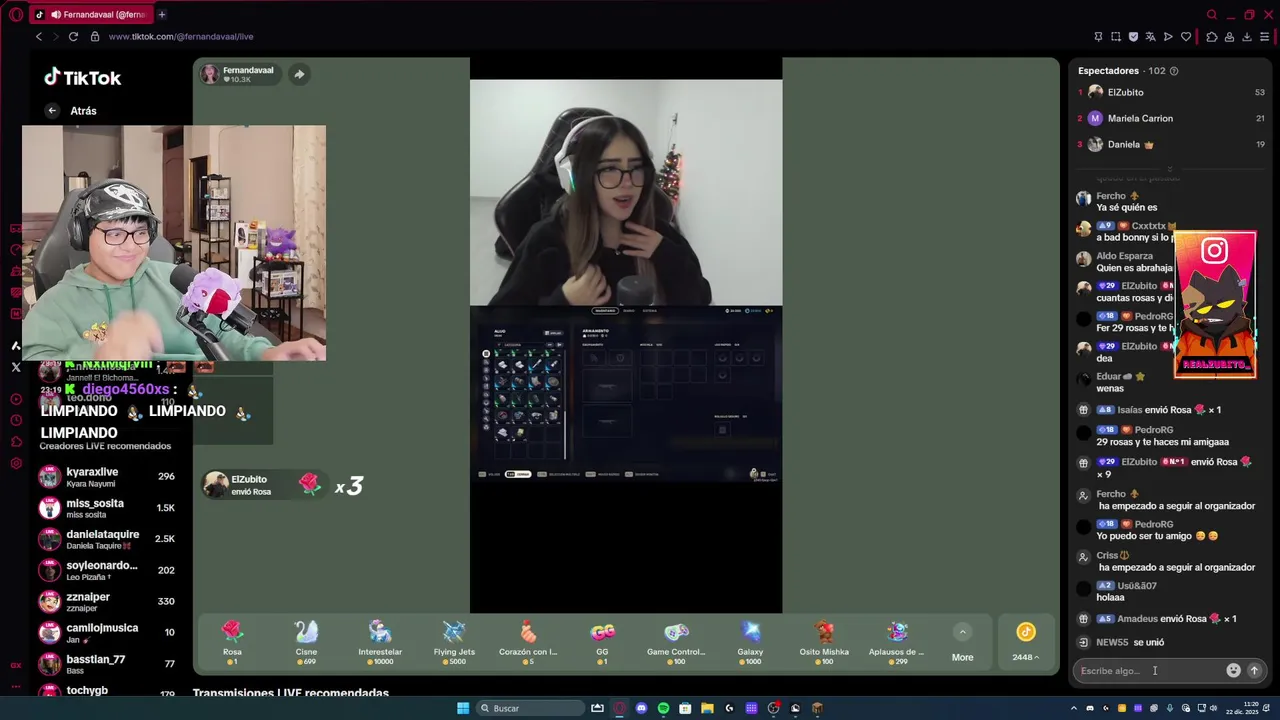Viewport: 1280px width, 720px height.
Task: Click the send/flow arrow icon
Action: (x=1168, y=37)
